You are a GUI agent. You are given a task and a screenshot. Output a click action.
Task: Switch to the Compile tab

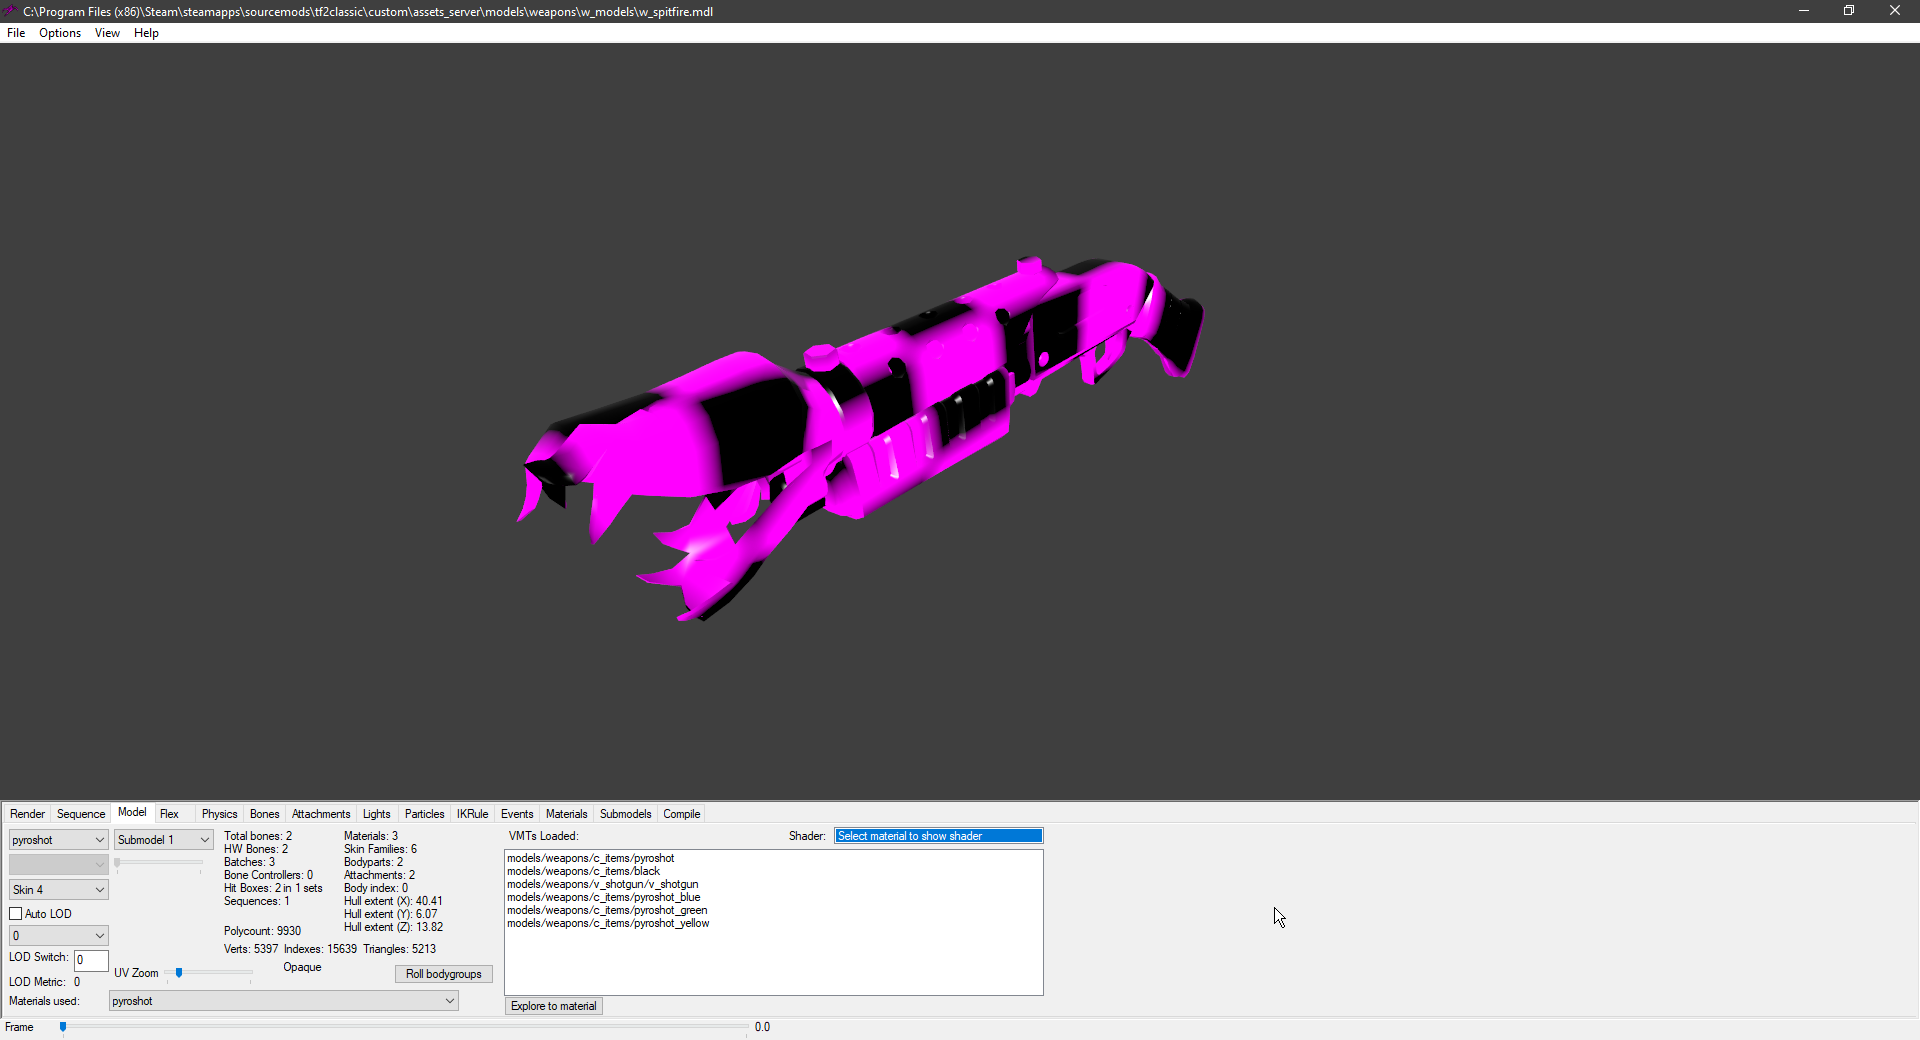[681, 814]
